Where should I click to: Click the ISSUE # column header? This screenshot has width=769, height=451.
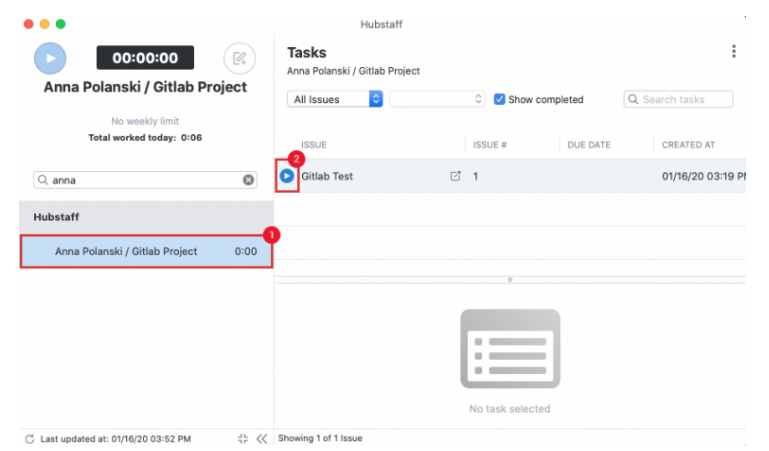(490, 145)
